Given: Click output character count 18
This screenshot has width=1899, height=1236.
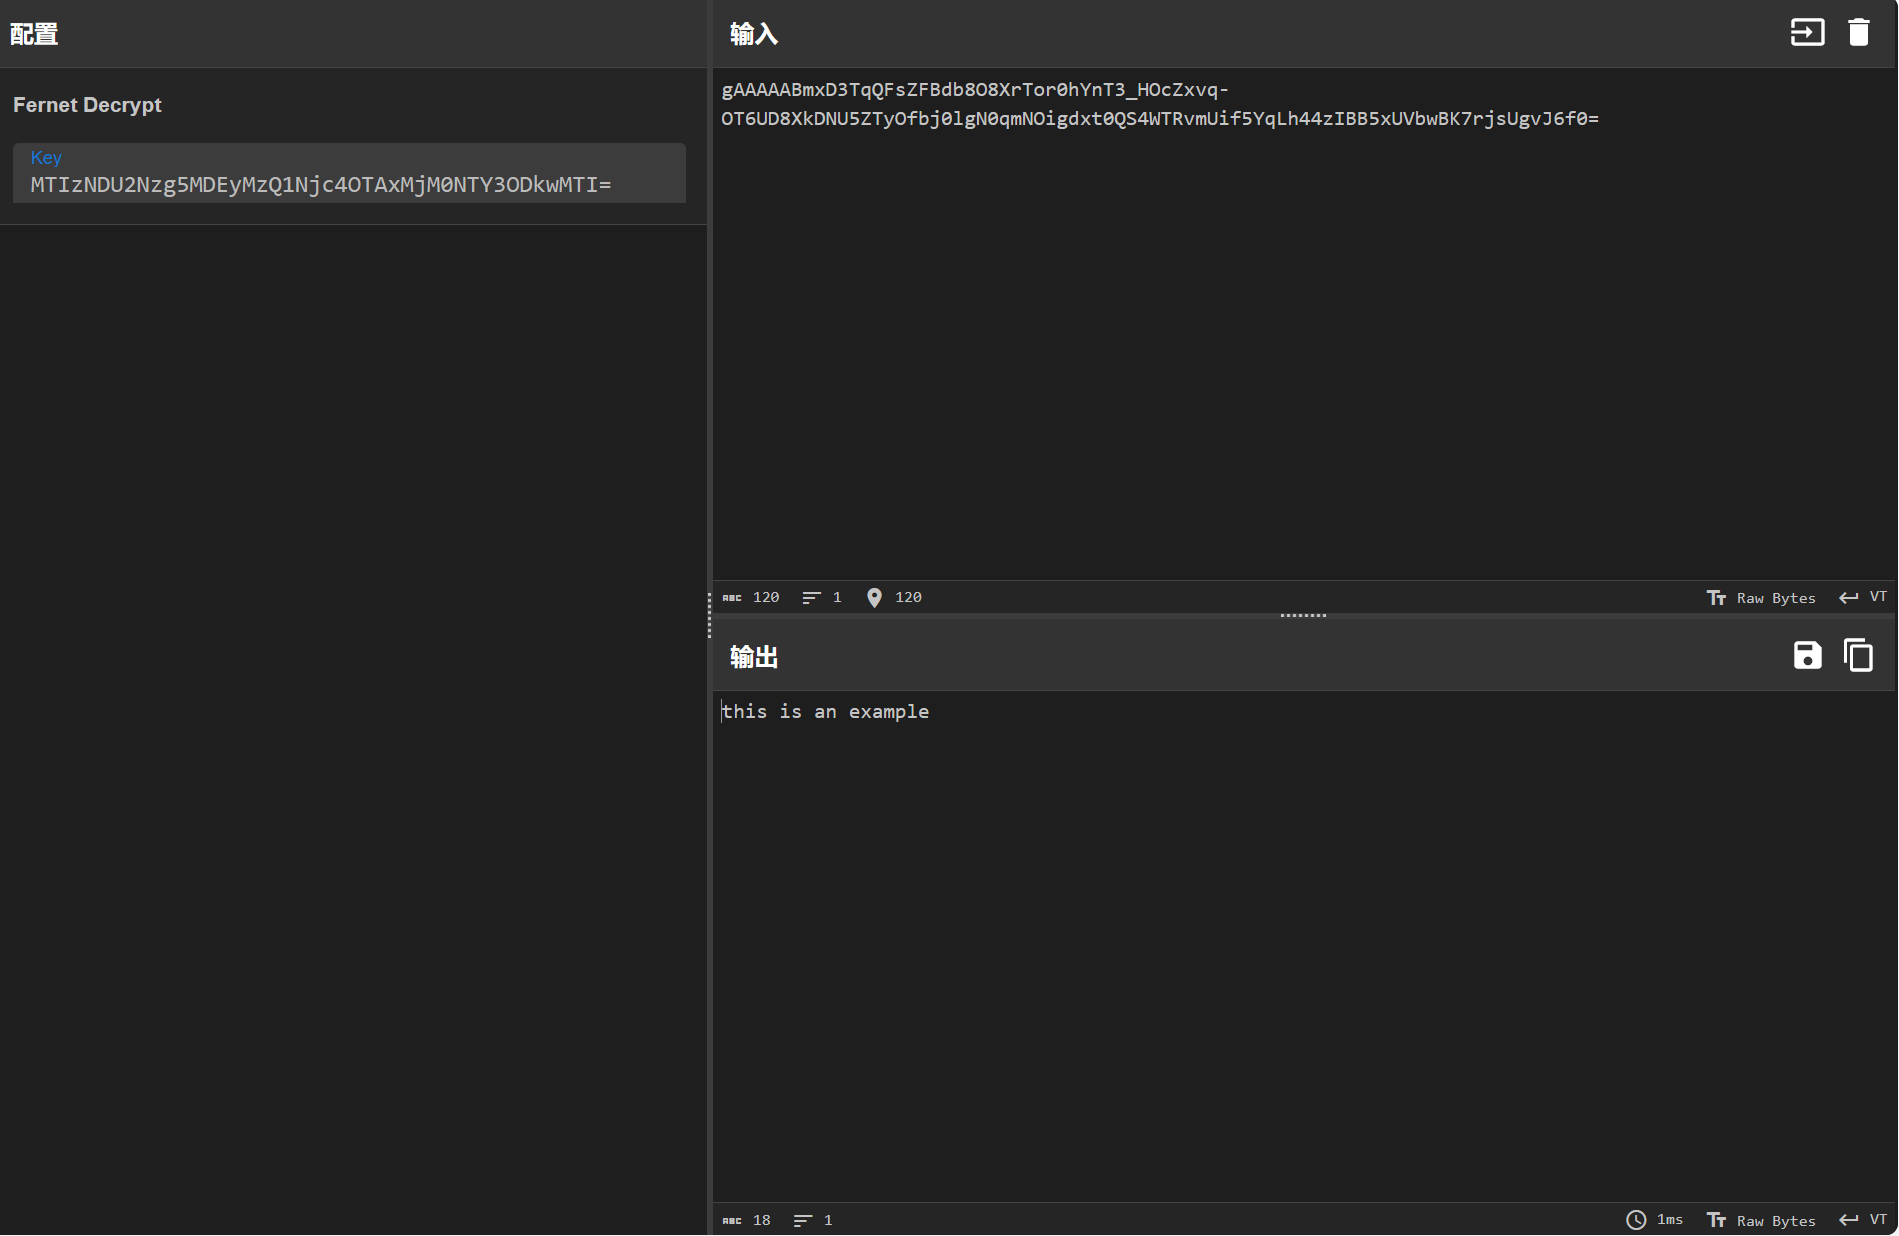Looking at the screenshot, I should pos(747,1221).
